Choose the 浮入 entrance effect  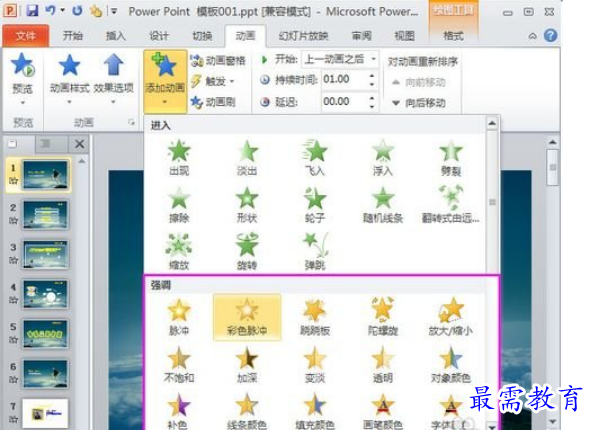coord(383,158)
